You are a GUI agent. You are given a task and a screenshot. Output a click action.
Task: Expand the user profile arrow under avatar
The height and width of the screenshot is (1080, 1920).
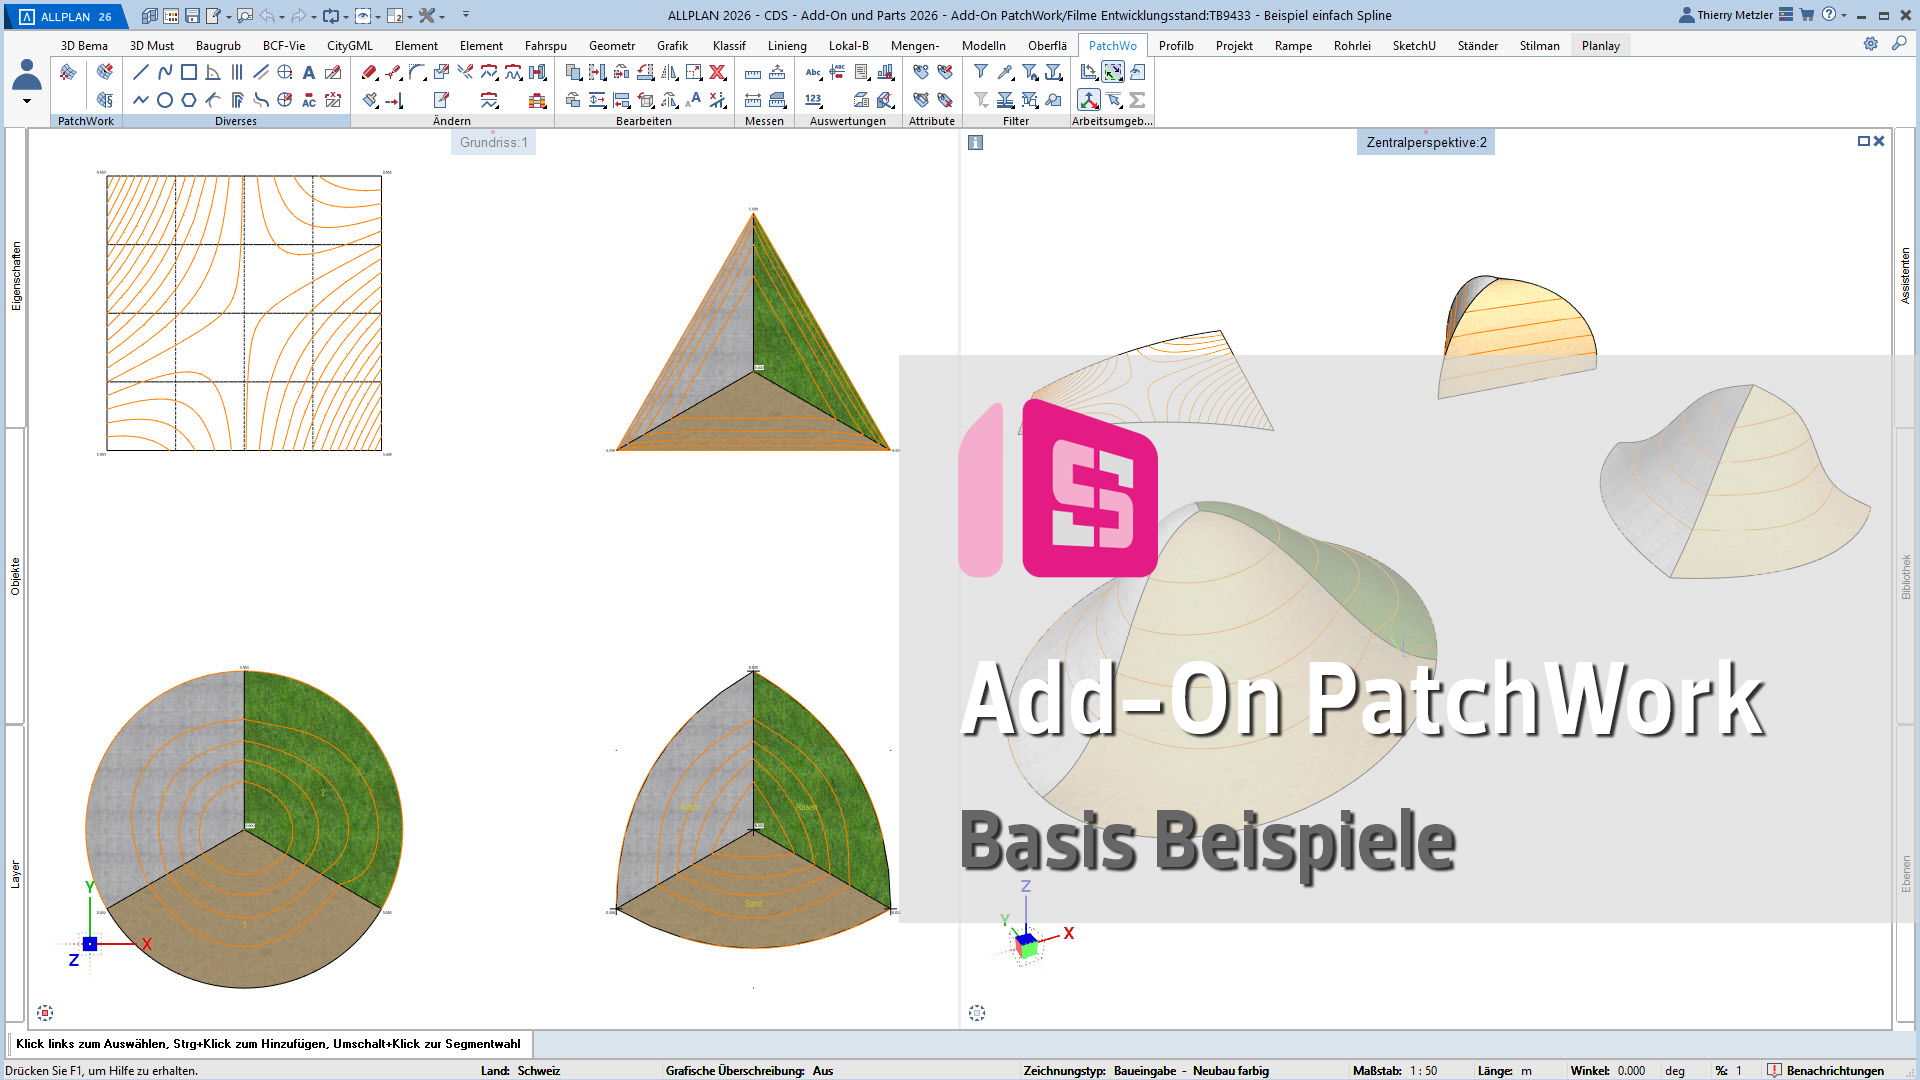27,101
